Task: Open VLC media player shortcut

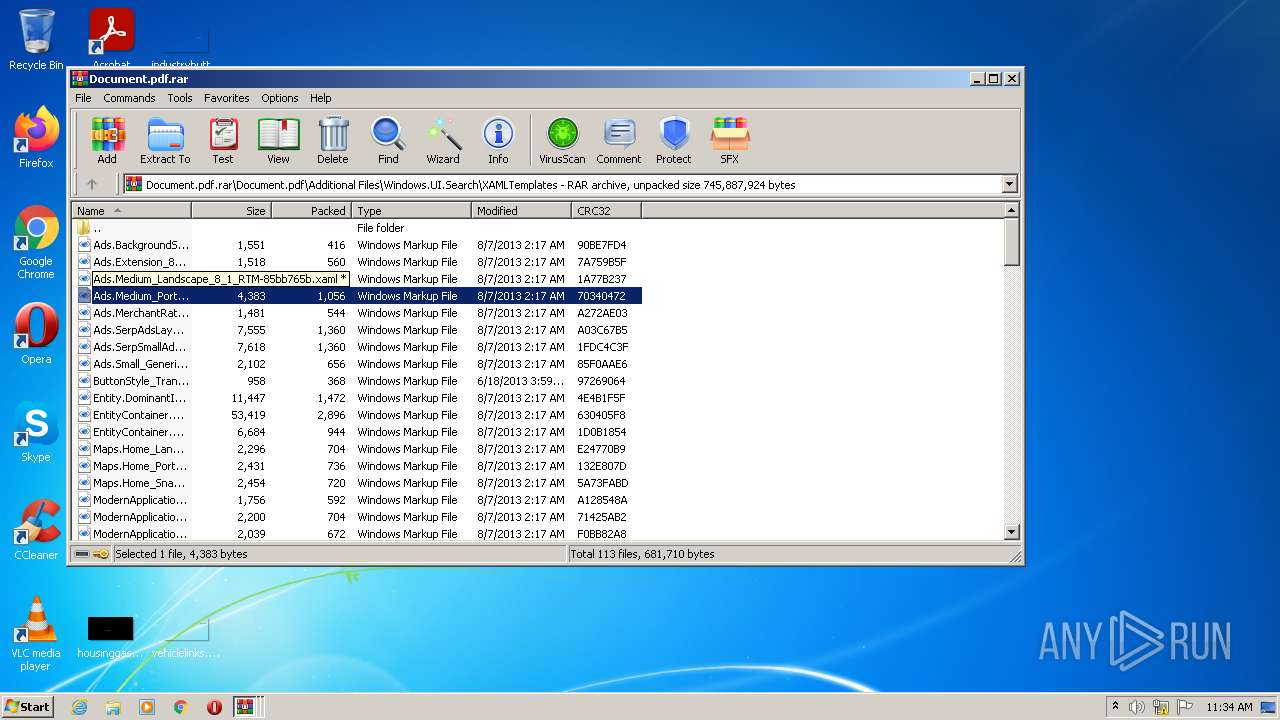Action: (36, 634)
